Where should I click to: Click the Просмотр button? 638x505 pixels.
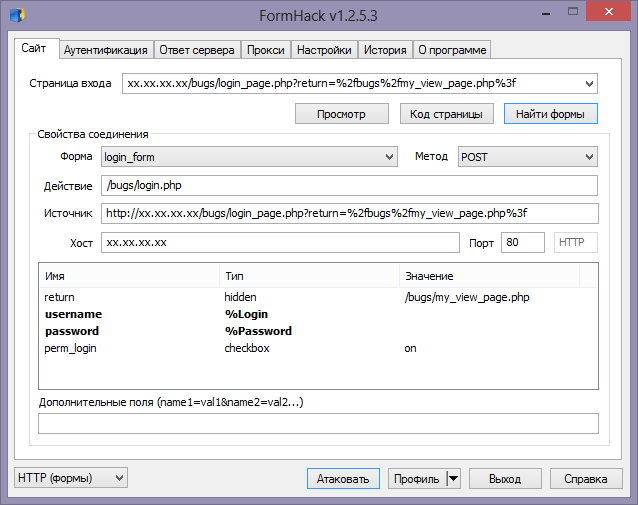pos(341,114)
